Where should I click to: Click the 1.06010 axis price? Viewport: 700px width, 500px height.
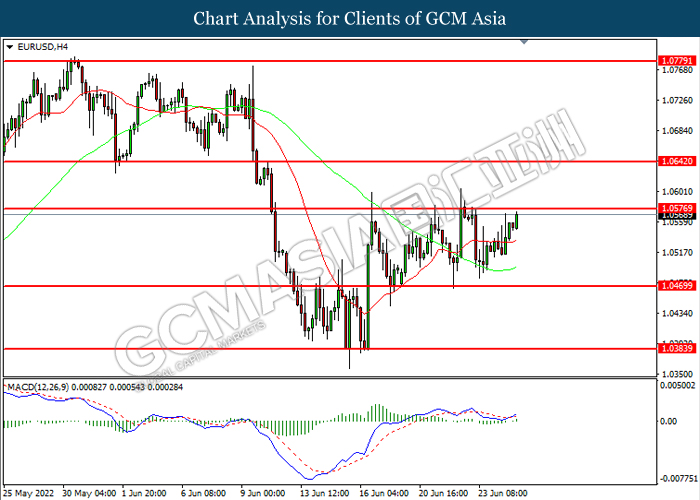pyautogui.click(x=678, y=192)
